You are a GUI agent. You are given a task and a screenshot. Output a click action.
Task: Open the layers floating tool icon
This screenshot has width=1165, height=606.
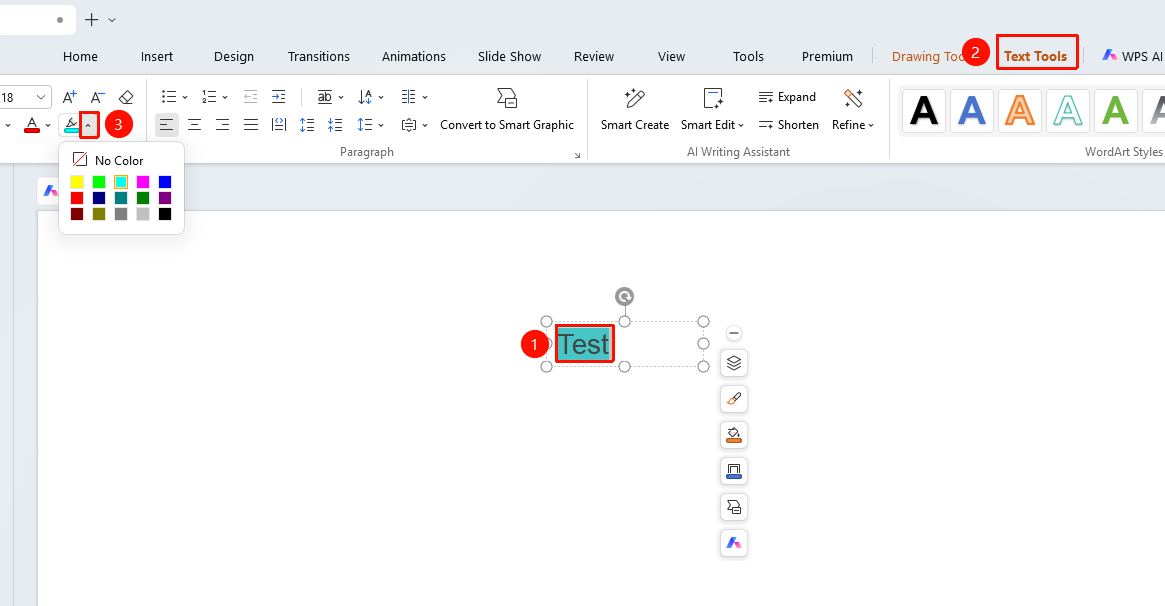[x=734, y=363]
